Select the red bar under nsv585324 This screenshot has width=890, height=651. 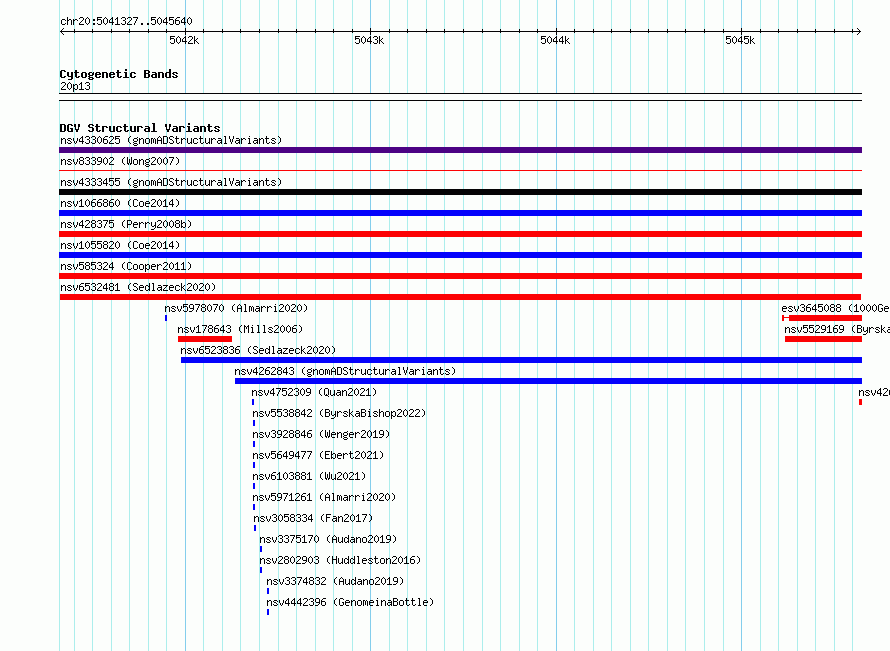[460, 276]
